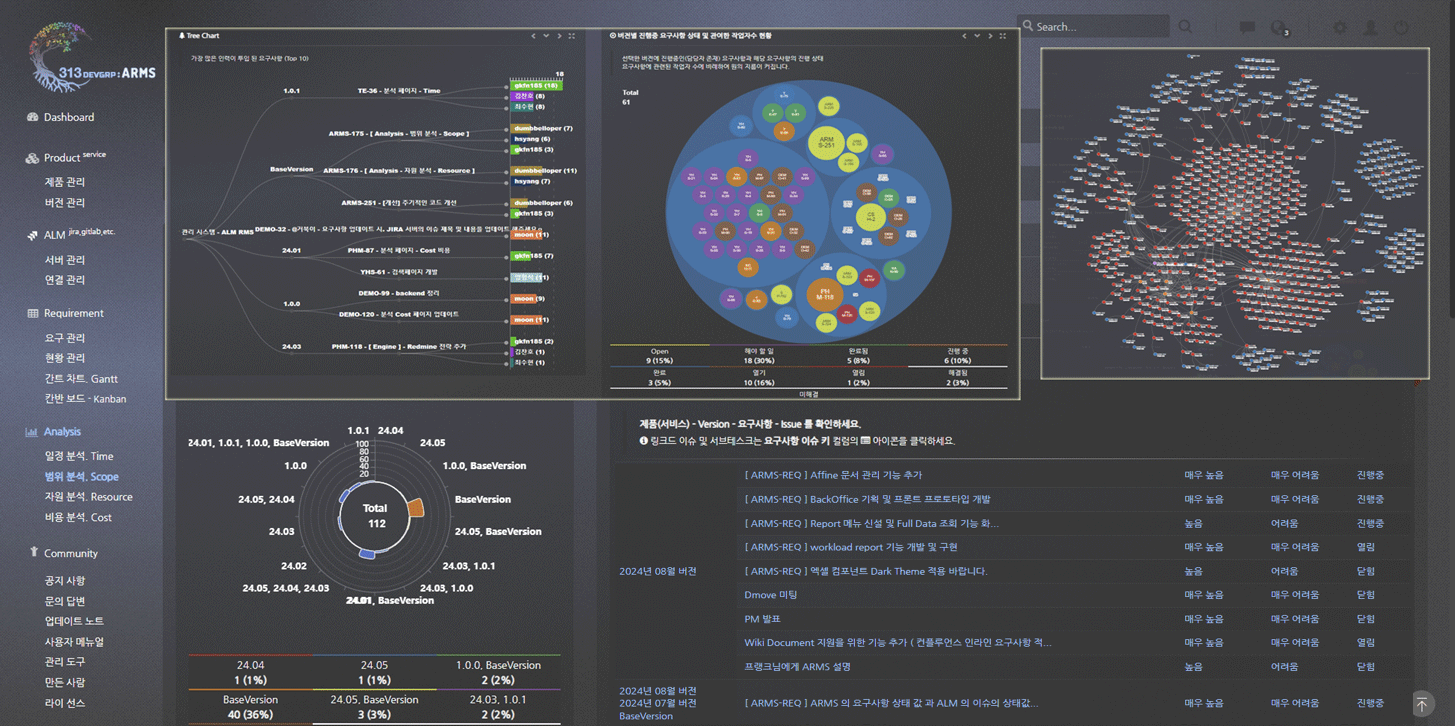
Task: Open Dashboard from the sidebar
Action: 68,117
